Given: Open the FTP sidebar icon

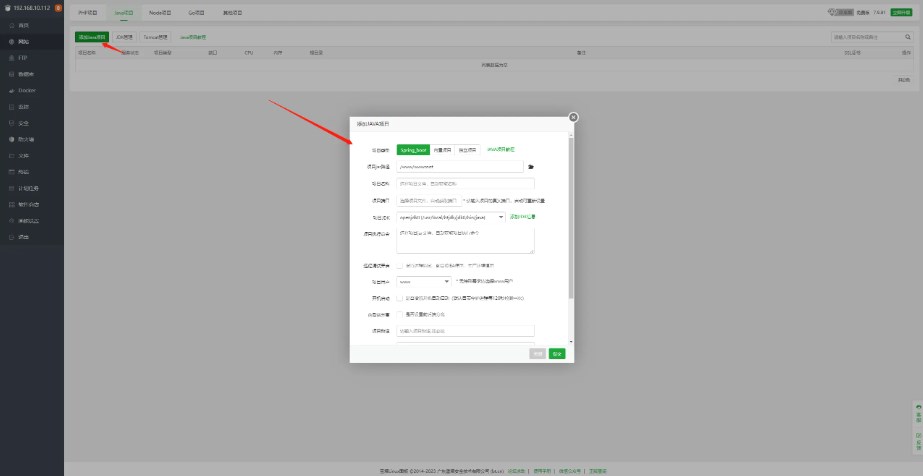Looking at the screenshot, I should (x=12, y=58).
